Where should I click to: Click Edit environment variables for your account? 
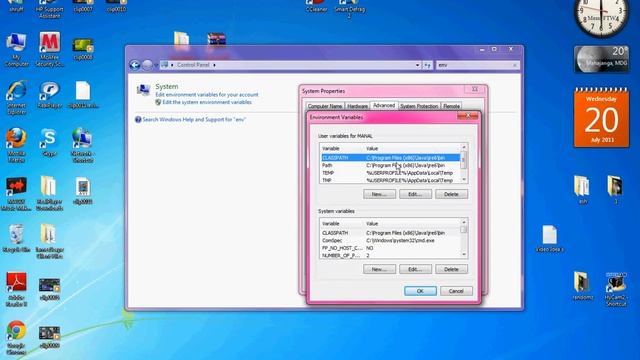[x=207, y=95]
